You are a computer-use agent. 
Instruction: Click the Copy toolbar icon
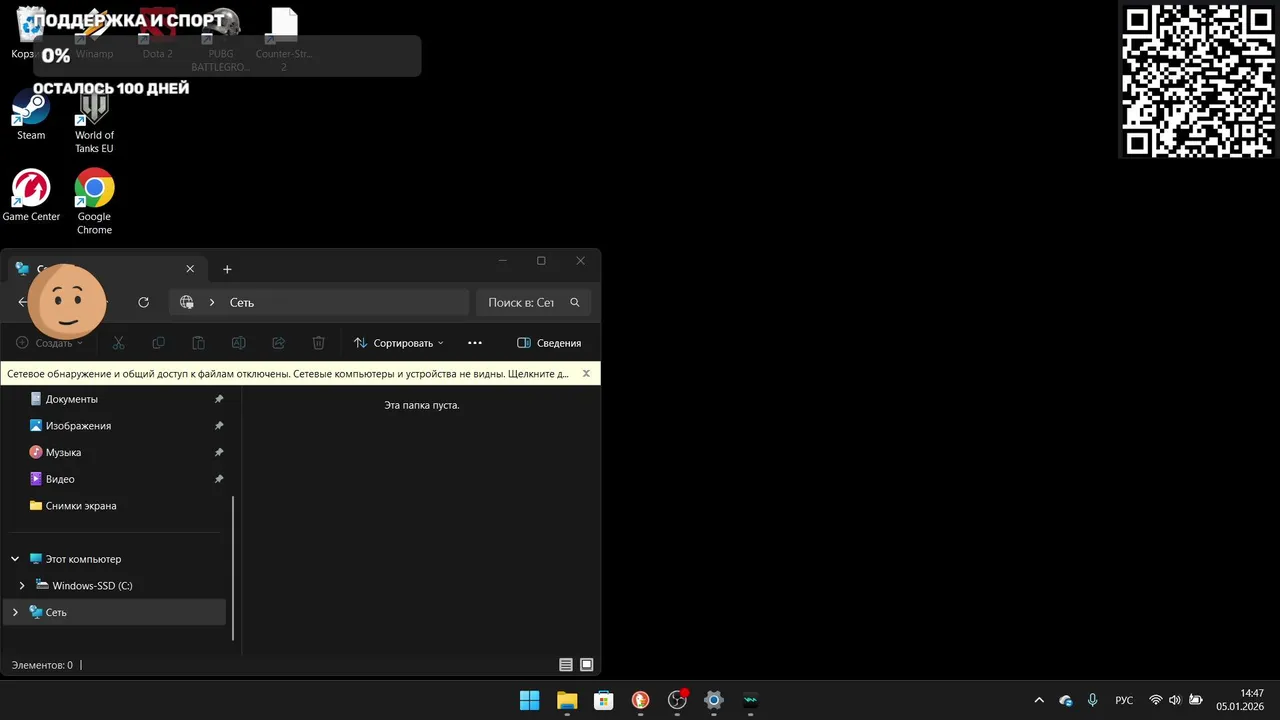(158, 343)
